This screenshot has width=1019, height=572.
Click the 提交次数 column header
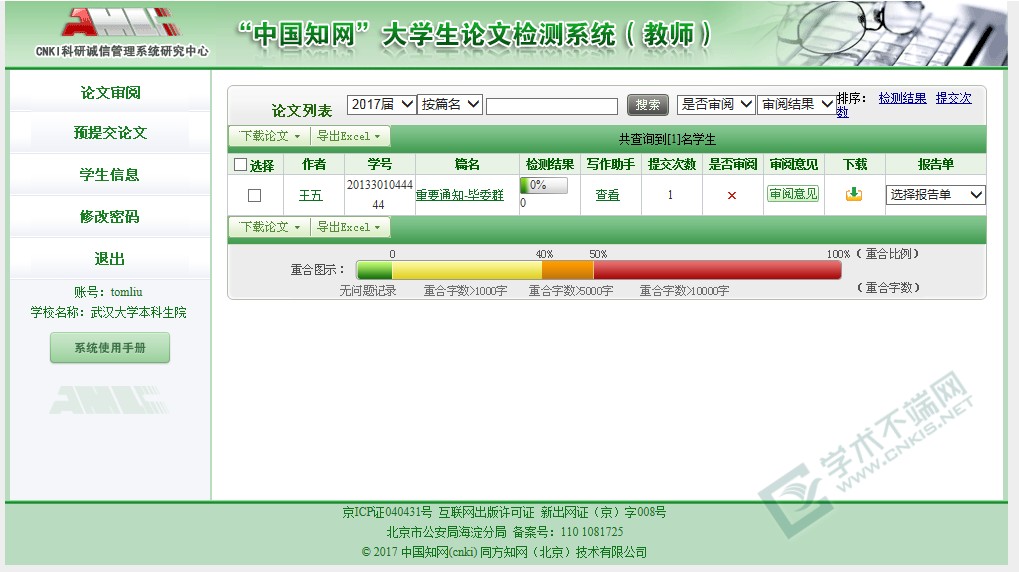(671, 164)
